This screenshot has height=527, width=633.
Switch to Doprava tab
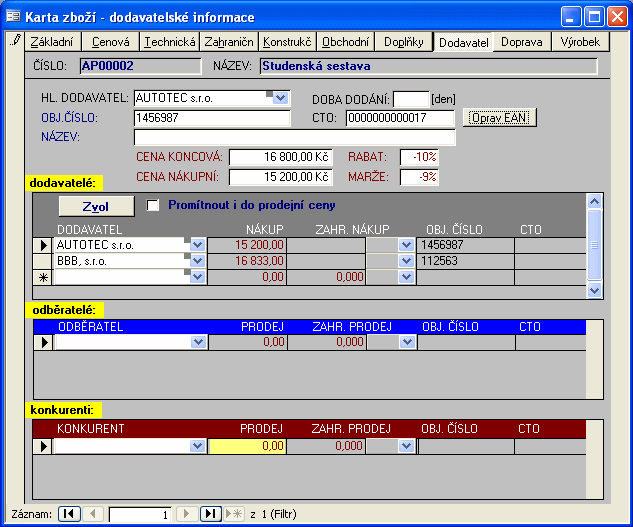[522, 42]
